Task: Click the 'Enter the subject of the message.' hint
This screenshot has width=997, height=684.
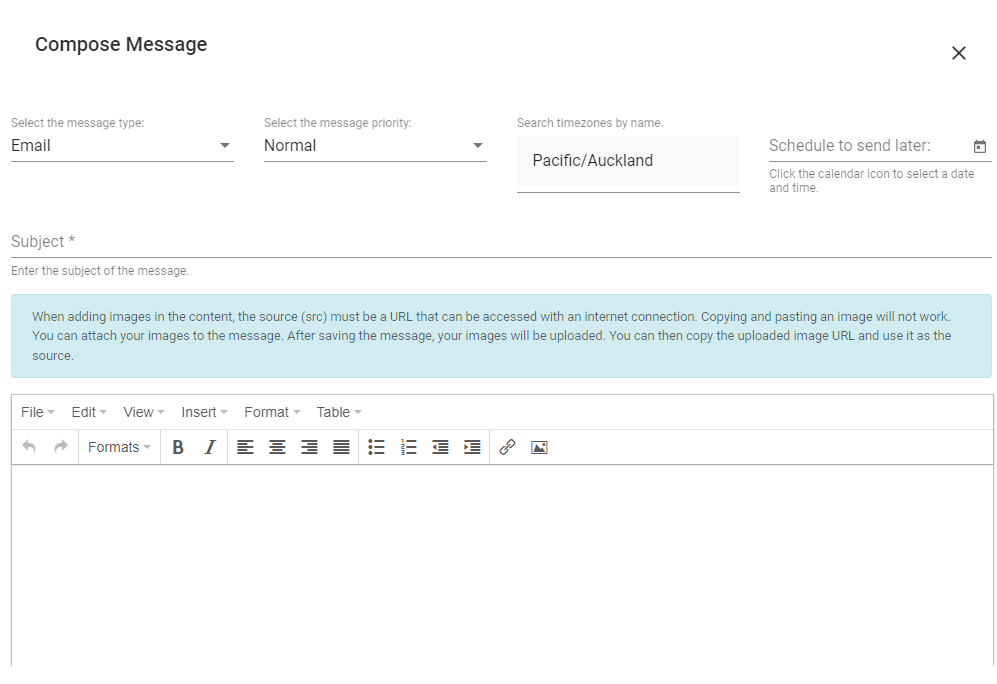Action: [100, 271]
